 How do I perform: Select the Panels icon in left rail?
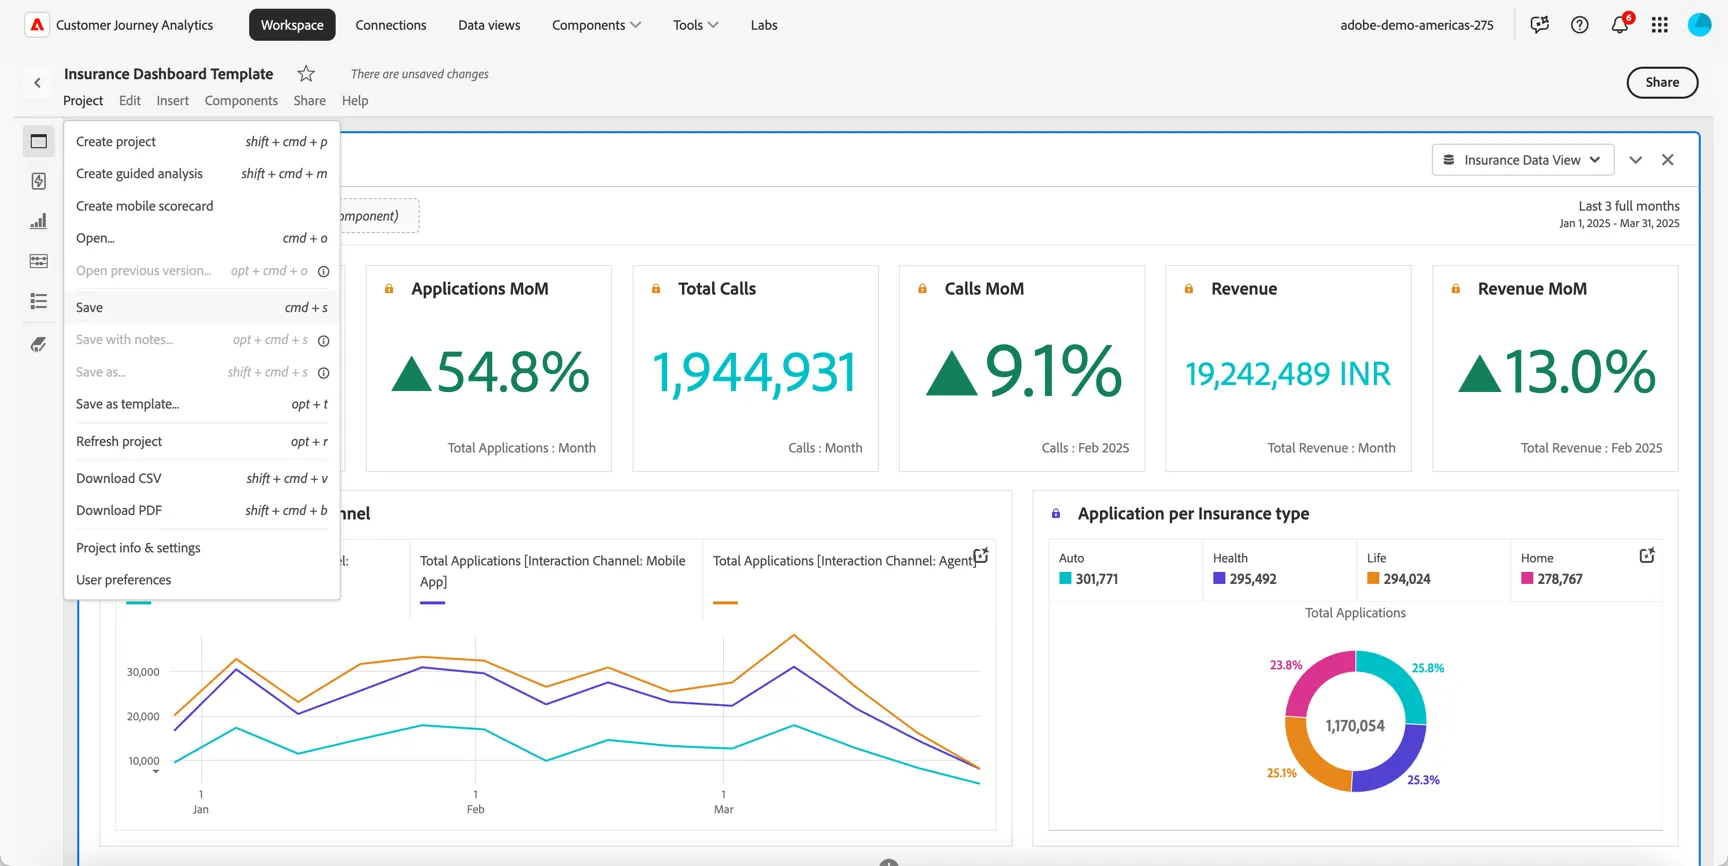(x=39, y=141)
